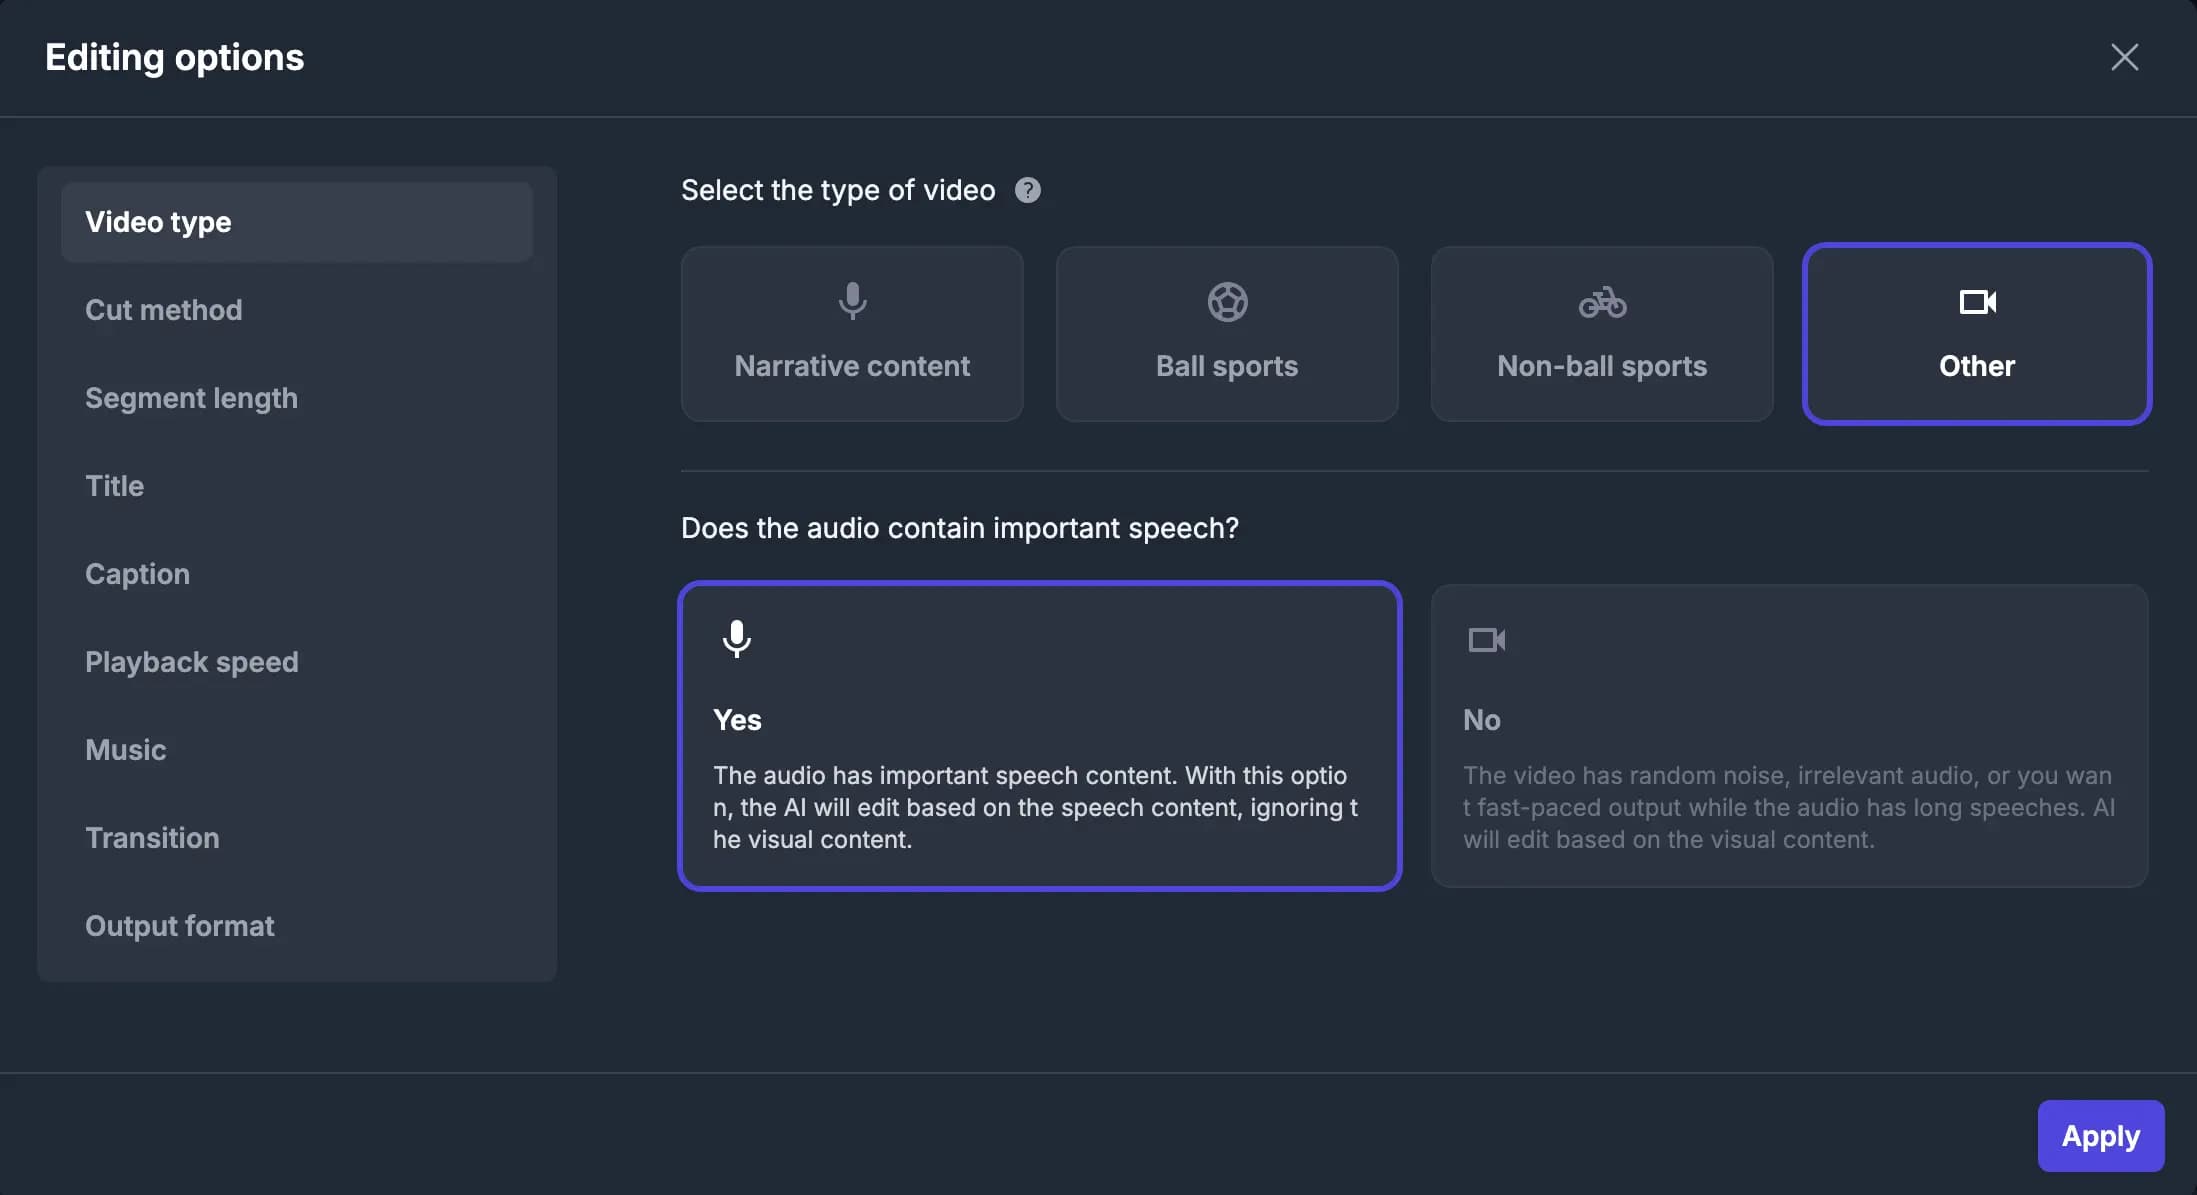This screenshot has width=2197, height=1195.
Task: Apply the editing options
Action: tap(2100, 1136)
